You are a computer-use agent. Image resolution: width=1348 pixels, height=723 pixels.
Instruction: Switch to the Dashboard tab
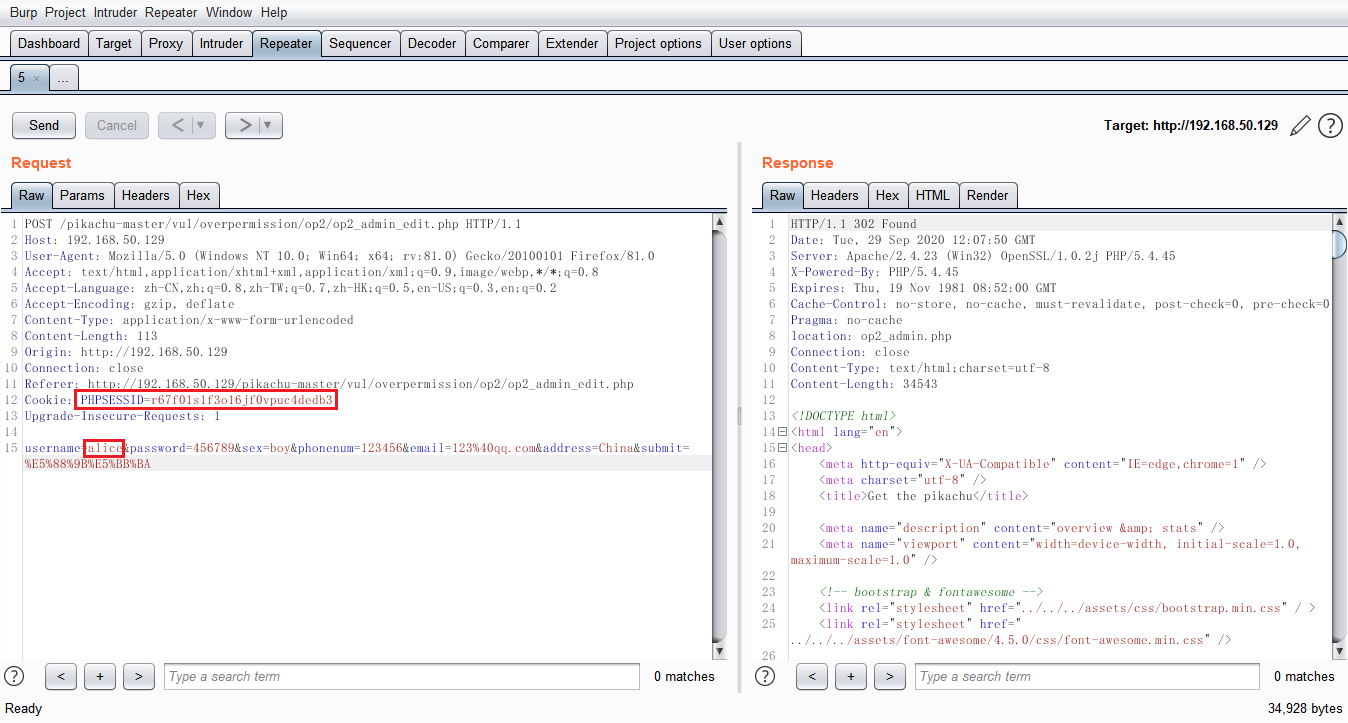click(x=49, y=43)
